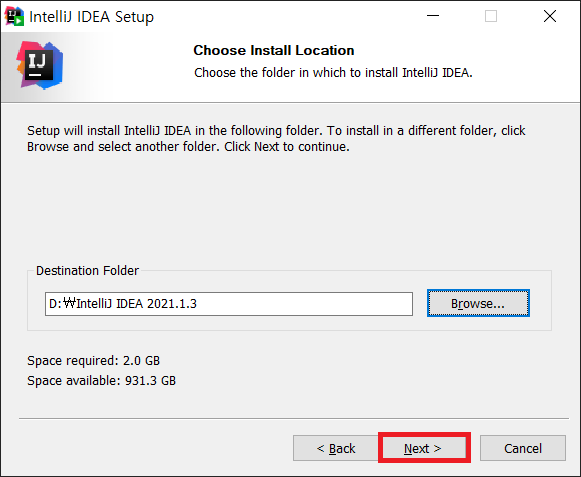The image size is (581, 477).
Task: Cancel the IntelliJ IDEA setup
Action: pos(522,448)
